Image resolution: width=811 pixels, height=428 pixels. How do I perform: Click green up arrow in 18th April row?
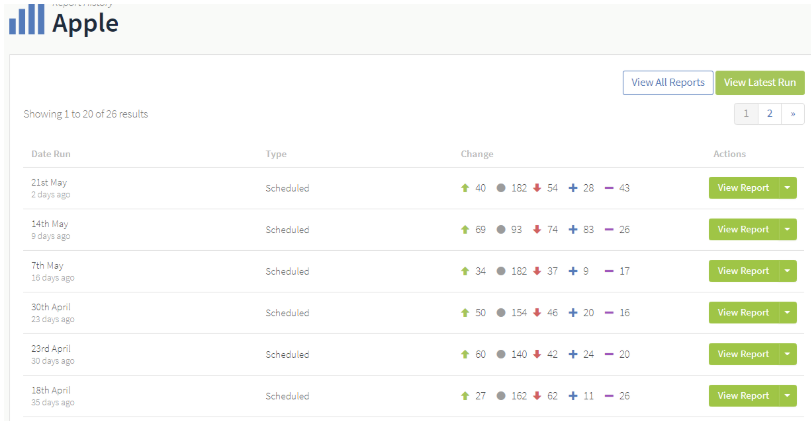pyautogui.click(x=464, y=396)
